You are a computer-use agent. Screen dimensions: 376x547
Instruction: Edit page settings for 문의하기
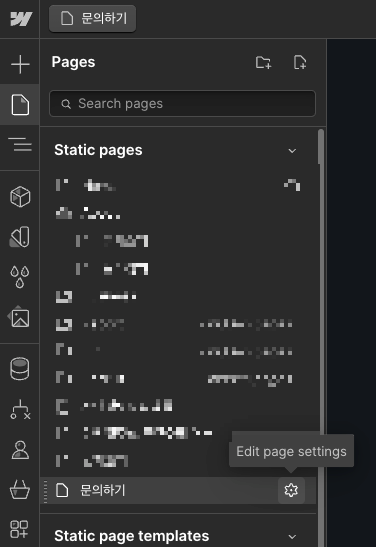tap(291, 490)
